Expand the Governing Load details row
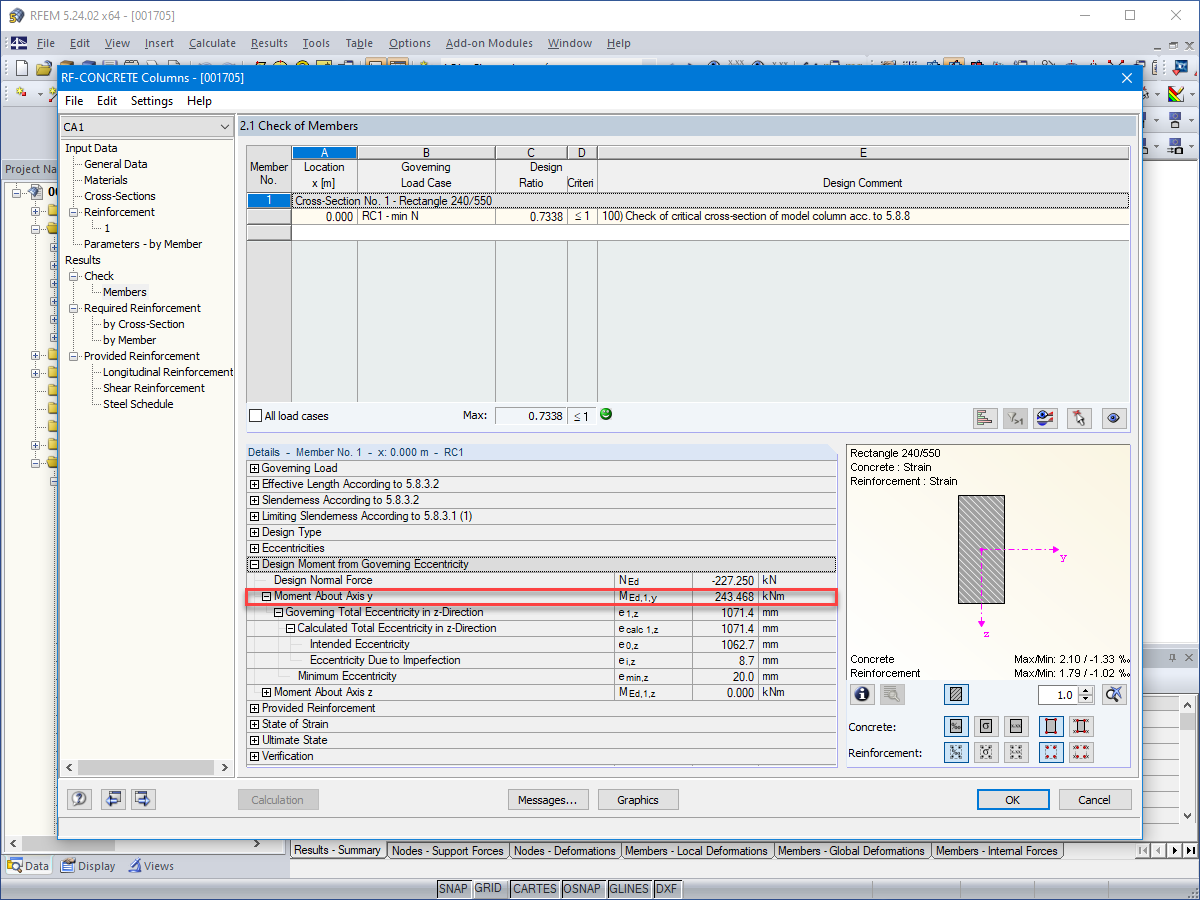1200x900 pixels. pos(254,468)
